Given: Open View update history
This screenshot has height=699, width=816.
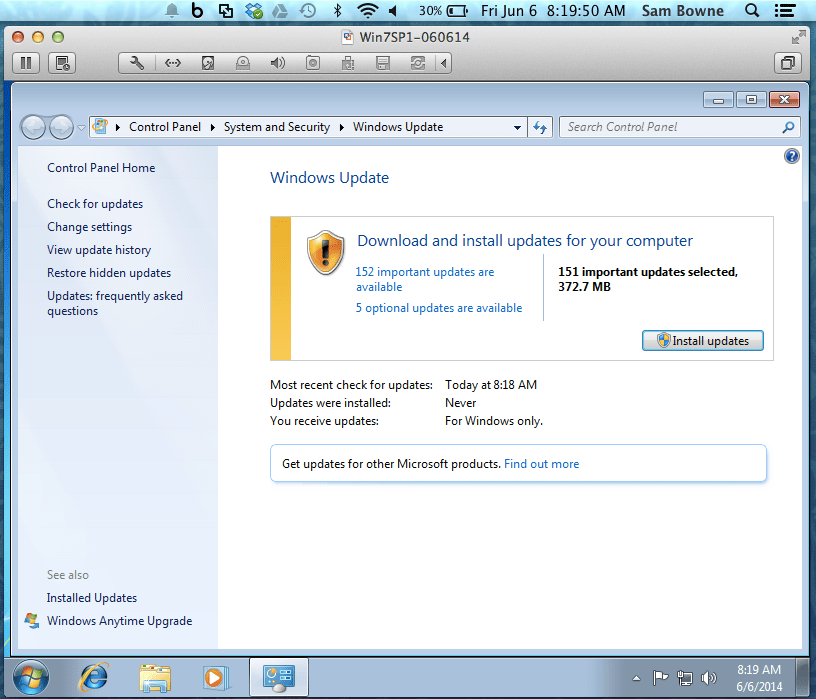Looking at the screenshot, I should [99, 250].
